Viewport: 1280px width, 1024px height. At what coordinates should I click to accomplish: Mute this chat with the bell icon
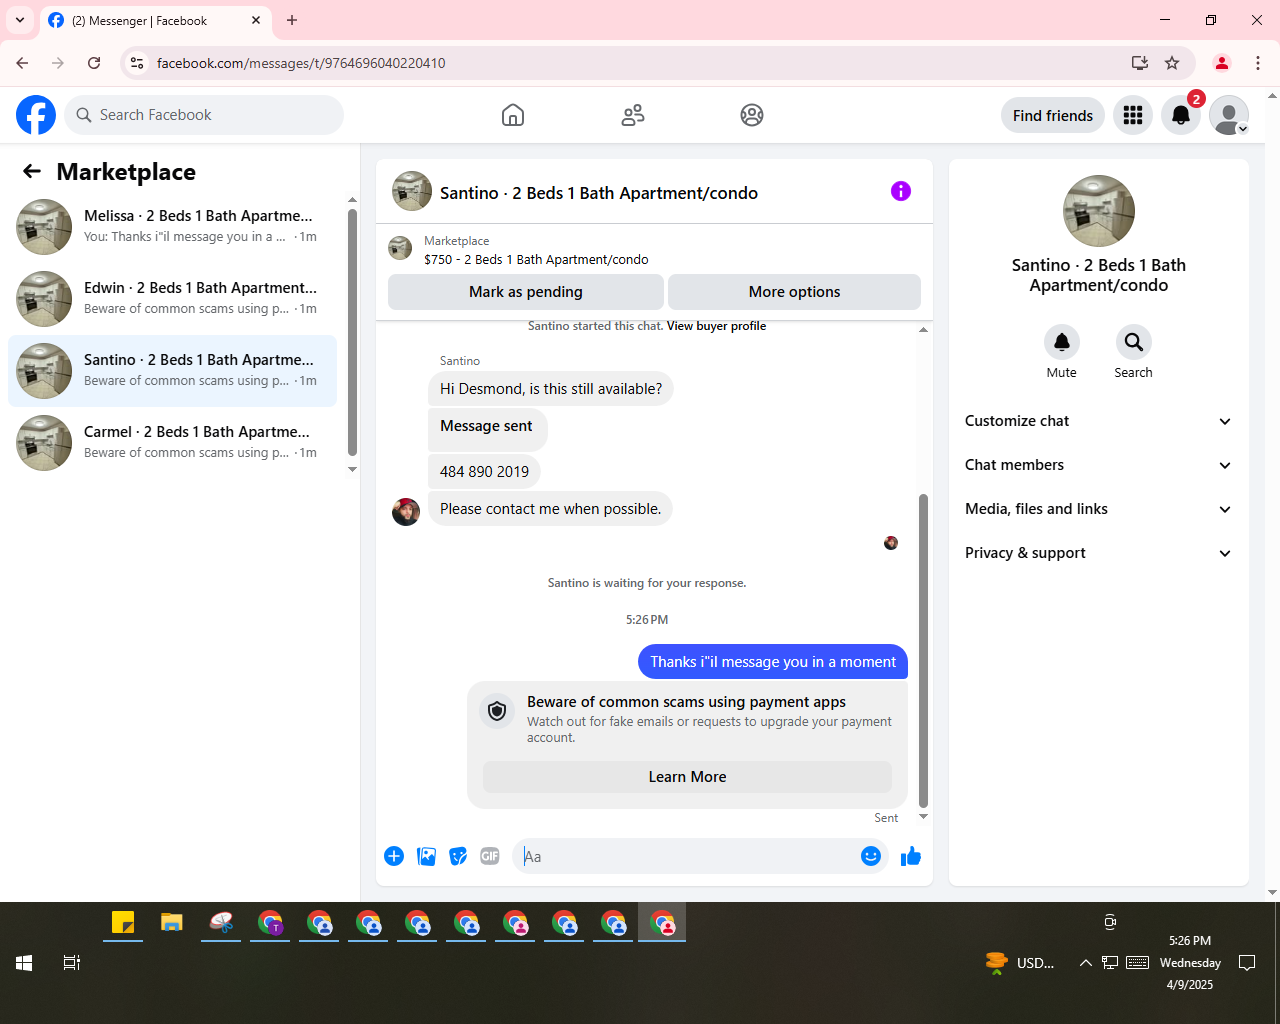[1062, 342]
